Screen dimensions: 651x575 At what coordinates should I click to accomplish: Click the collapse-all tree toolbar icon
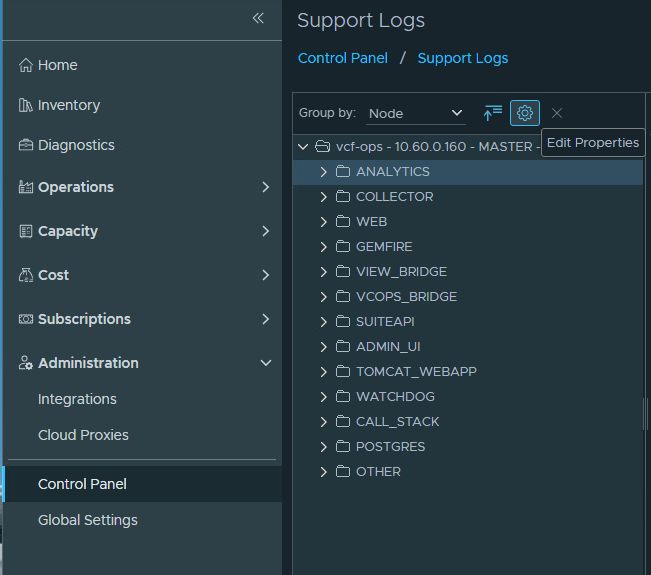tap(492, 113)
